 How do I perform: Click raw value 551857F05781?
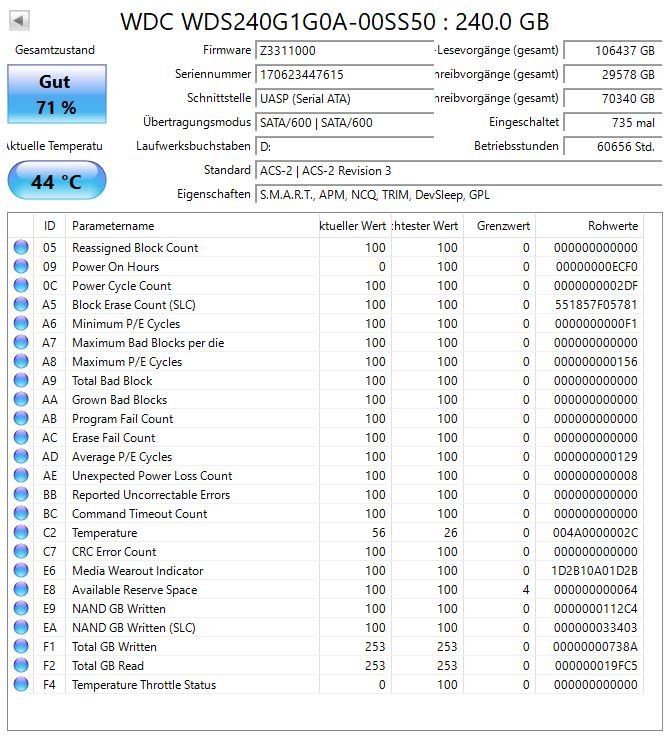point(596,305)
